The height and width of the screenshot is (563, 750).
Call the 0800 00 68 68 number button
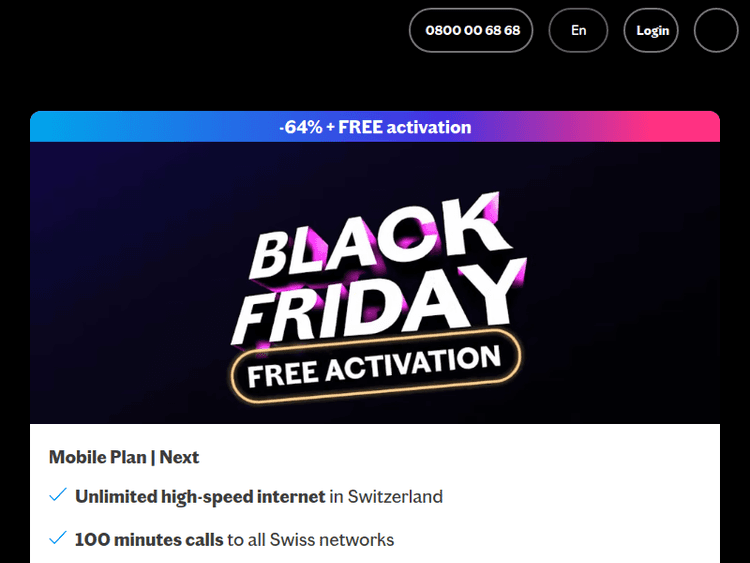point(472,30)
